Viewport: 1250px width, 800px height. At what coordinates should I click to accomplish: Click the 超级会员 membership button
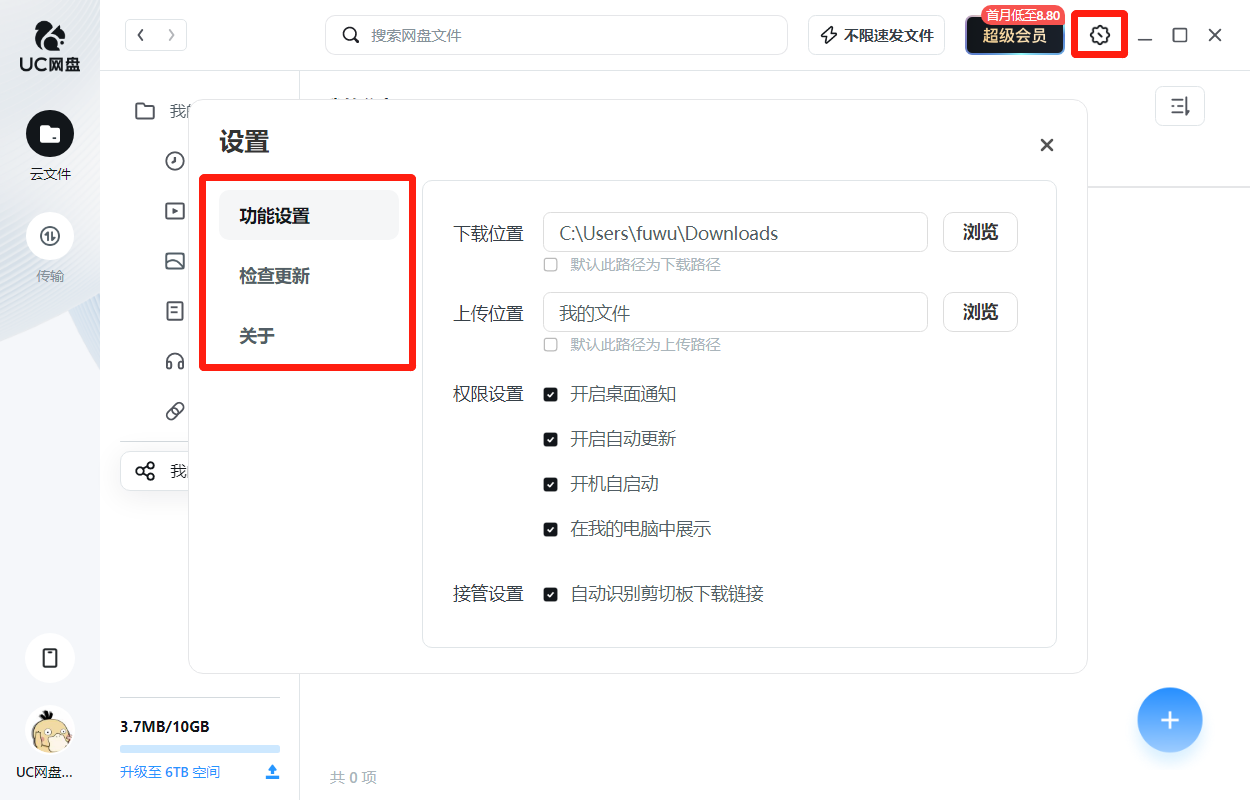click(x=1014, y=36)
